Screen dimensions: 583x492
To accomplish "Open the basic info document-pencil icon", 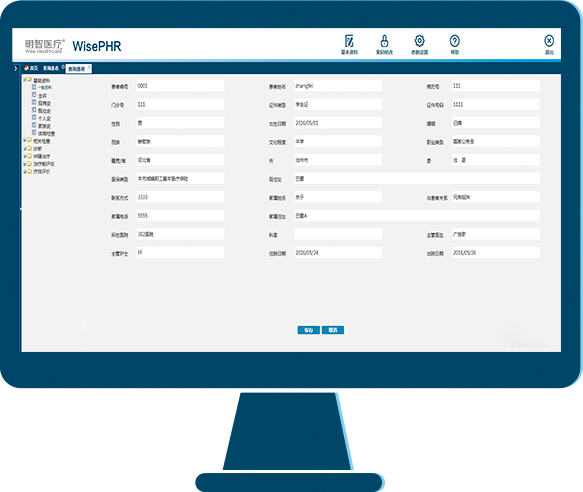I will click(349, 41).
